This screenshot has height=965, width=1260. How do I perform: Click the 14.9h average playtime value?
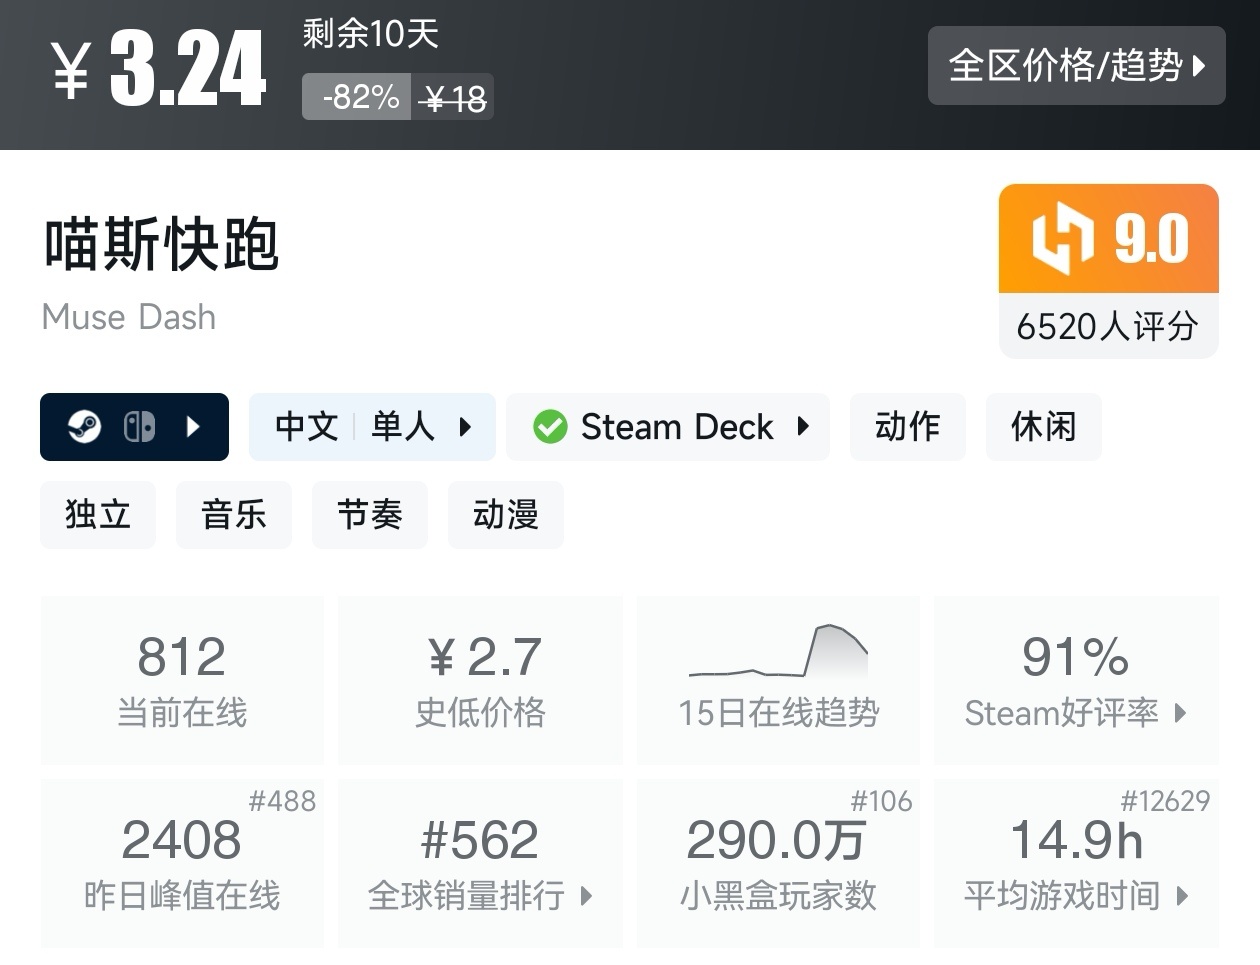(x=1076, y=840)
